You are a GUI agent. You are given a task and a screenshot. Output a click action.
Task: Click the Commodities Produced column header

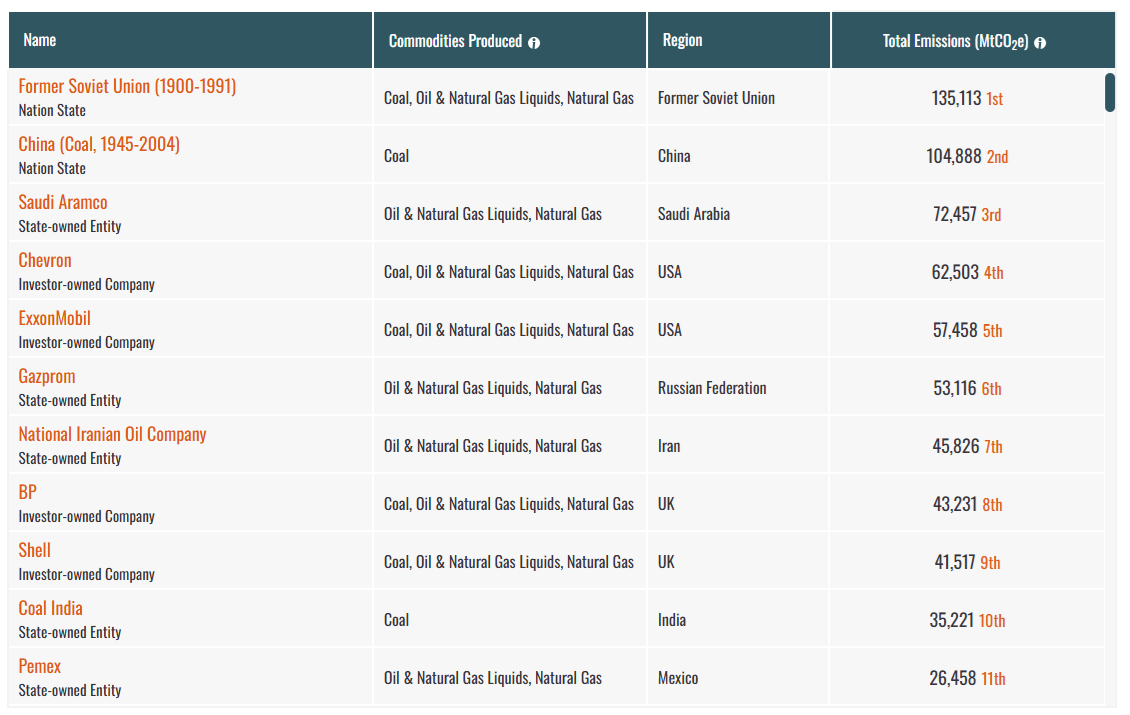455,41
